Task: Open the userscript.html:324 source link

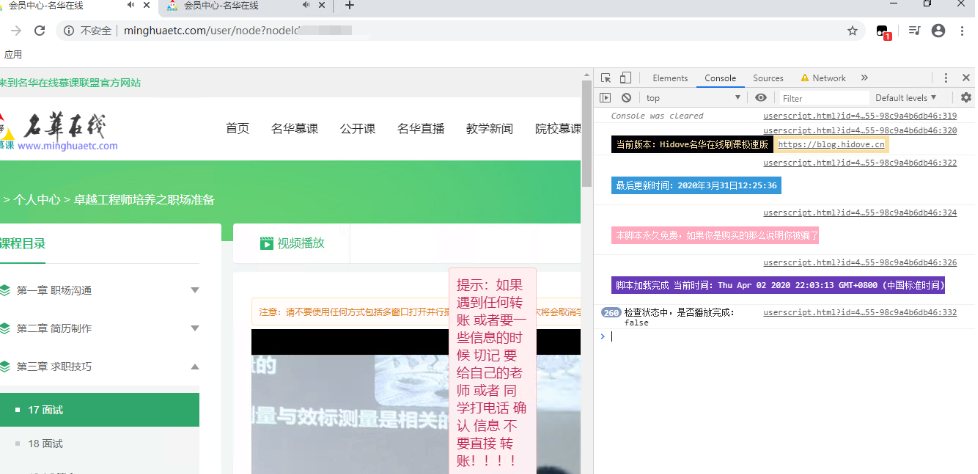Action: click(x=859, y=213)
